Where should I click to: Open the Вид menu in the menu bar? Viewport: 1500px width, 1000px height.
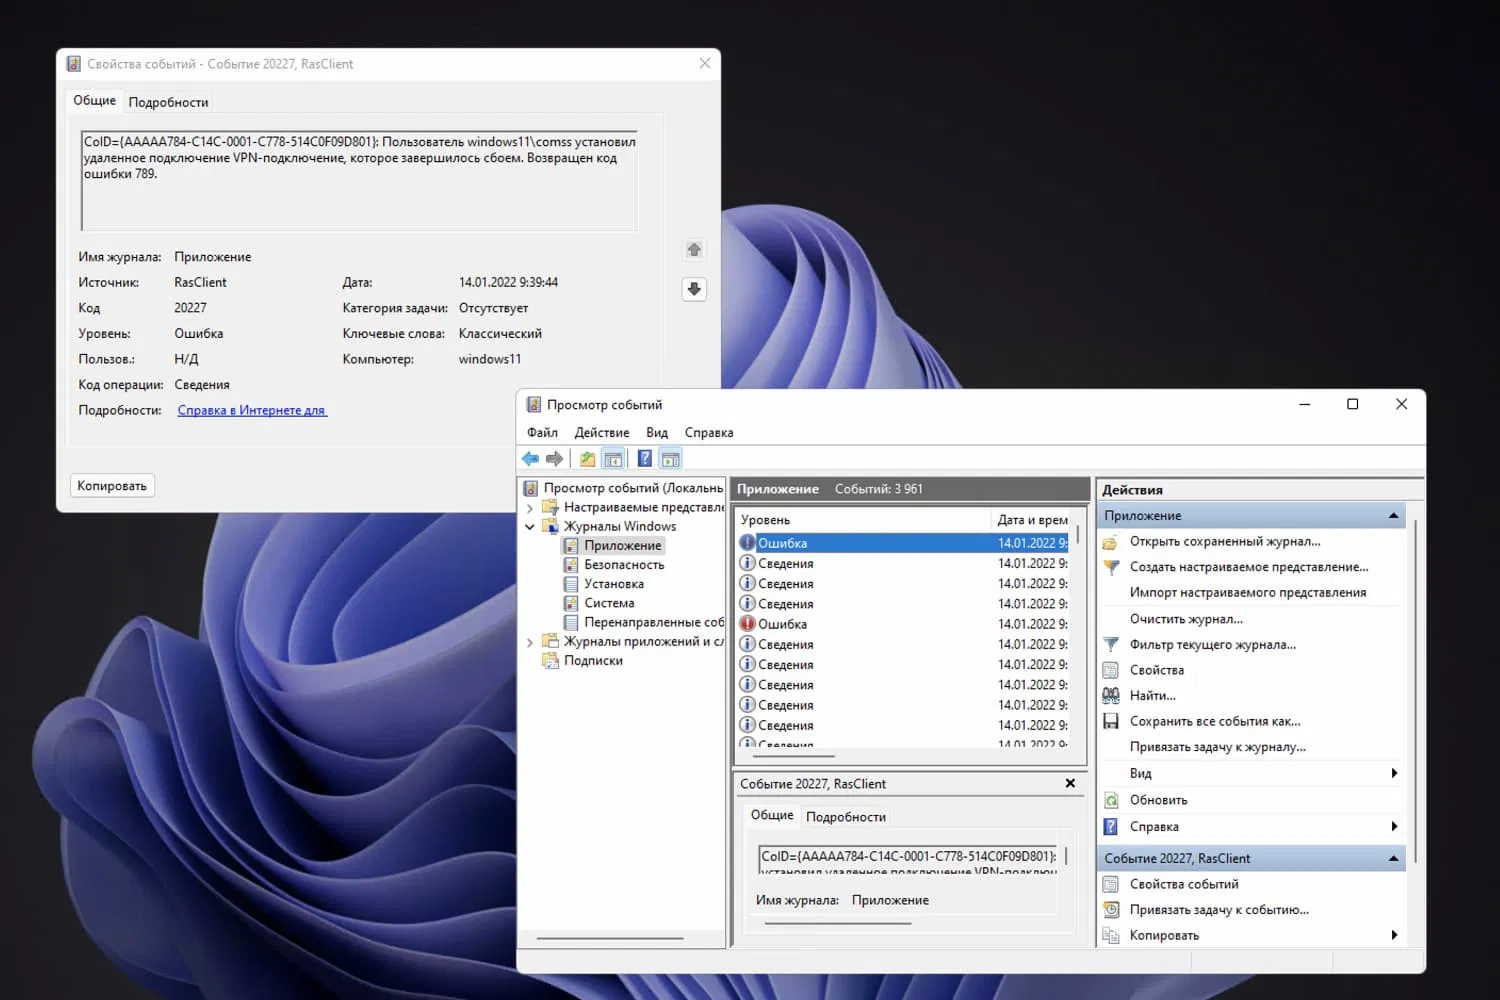657,433
